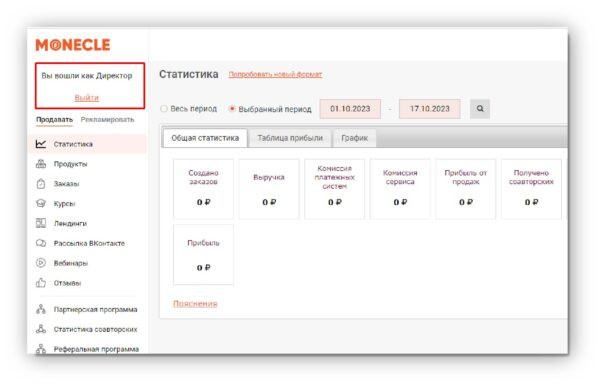Switch to Таблица прибыли tab
Screen dimensions: 600x386
pos(290,138)
